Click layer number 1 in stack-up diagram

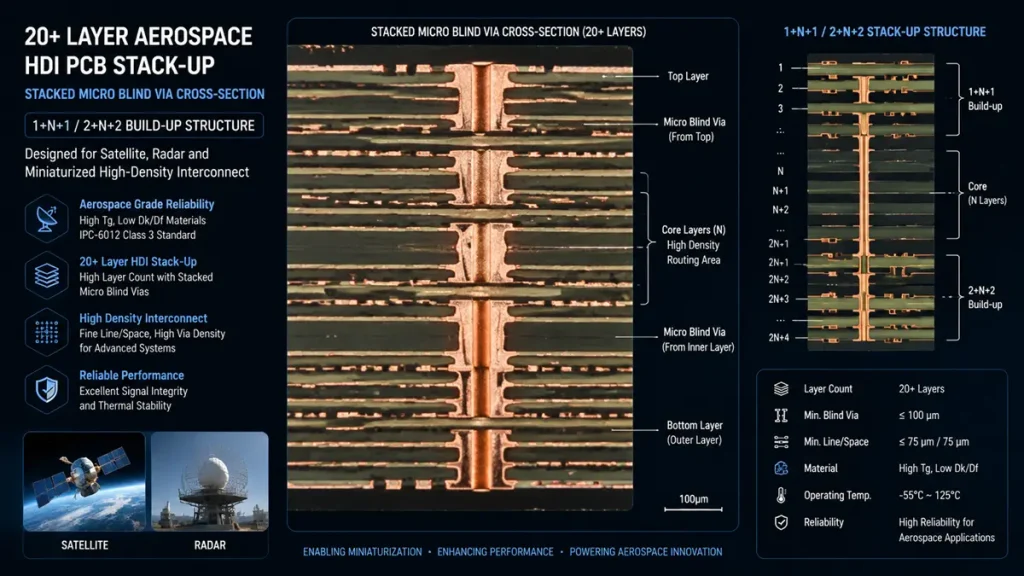pos(780,68)
